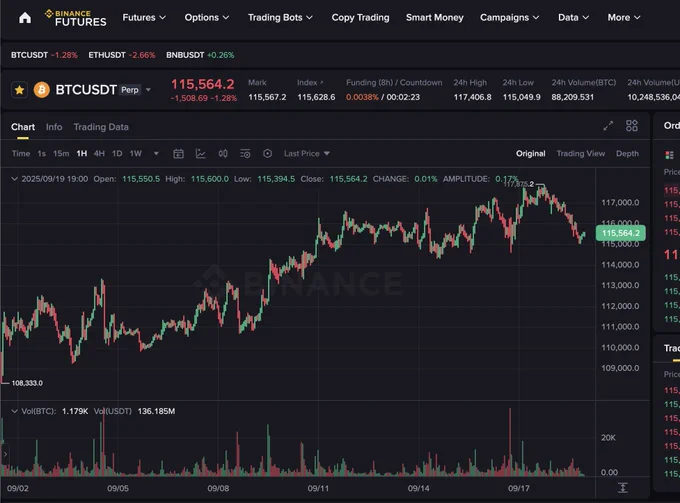Click the large 115,564.2 last price

(203, 84)
